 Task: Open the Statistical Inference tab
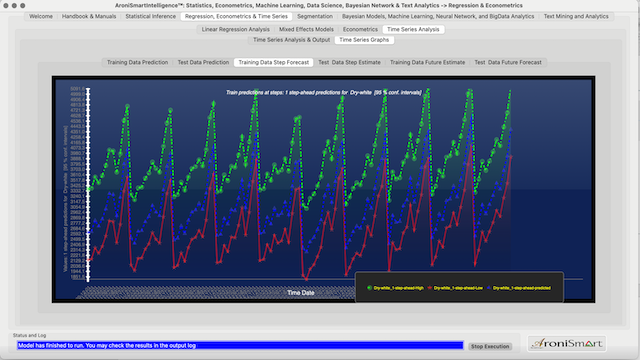click(151, 16)
